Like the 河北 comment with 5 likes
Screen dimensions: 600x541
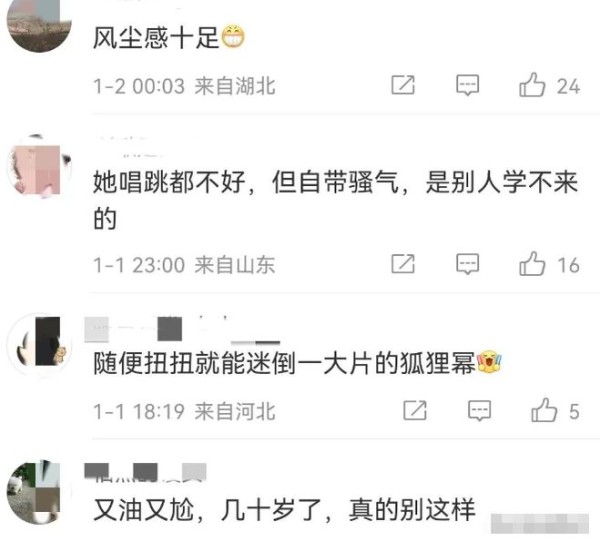[544, 410]
